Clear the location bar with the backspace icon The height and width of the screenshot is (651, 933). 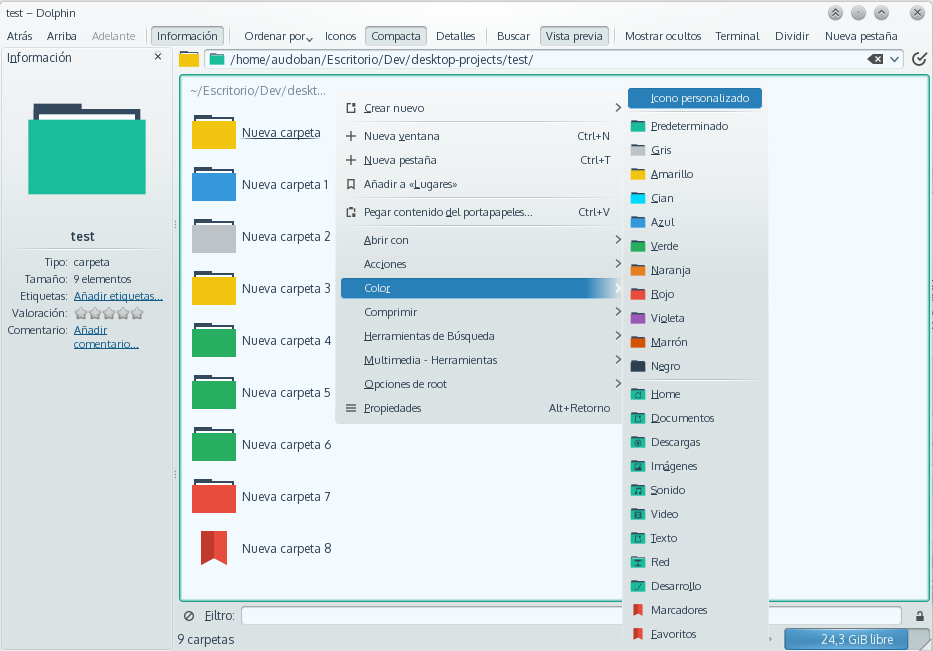click(x=875, y=59)
